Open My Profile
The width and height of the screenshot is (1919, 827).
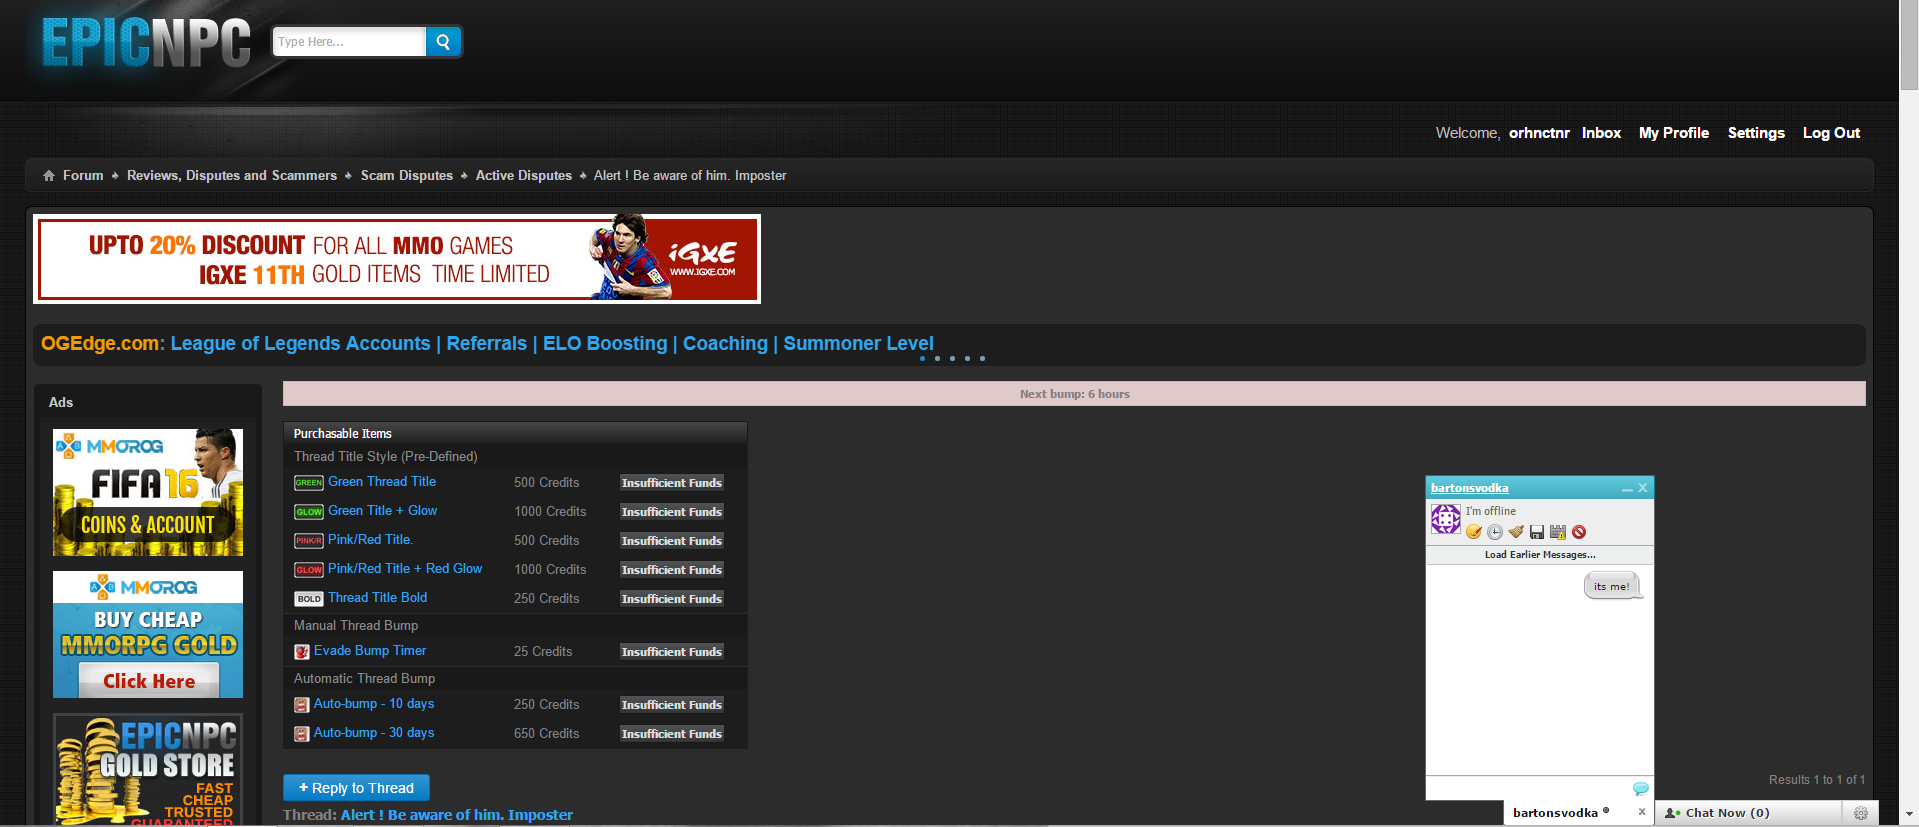click(x=1674, y=133)
